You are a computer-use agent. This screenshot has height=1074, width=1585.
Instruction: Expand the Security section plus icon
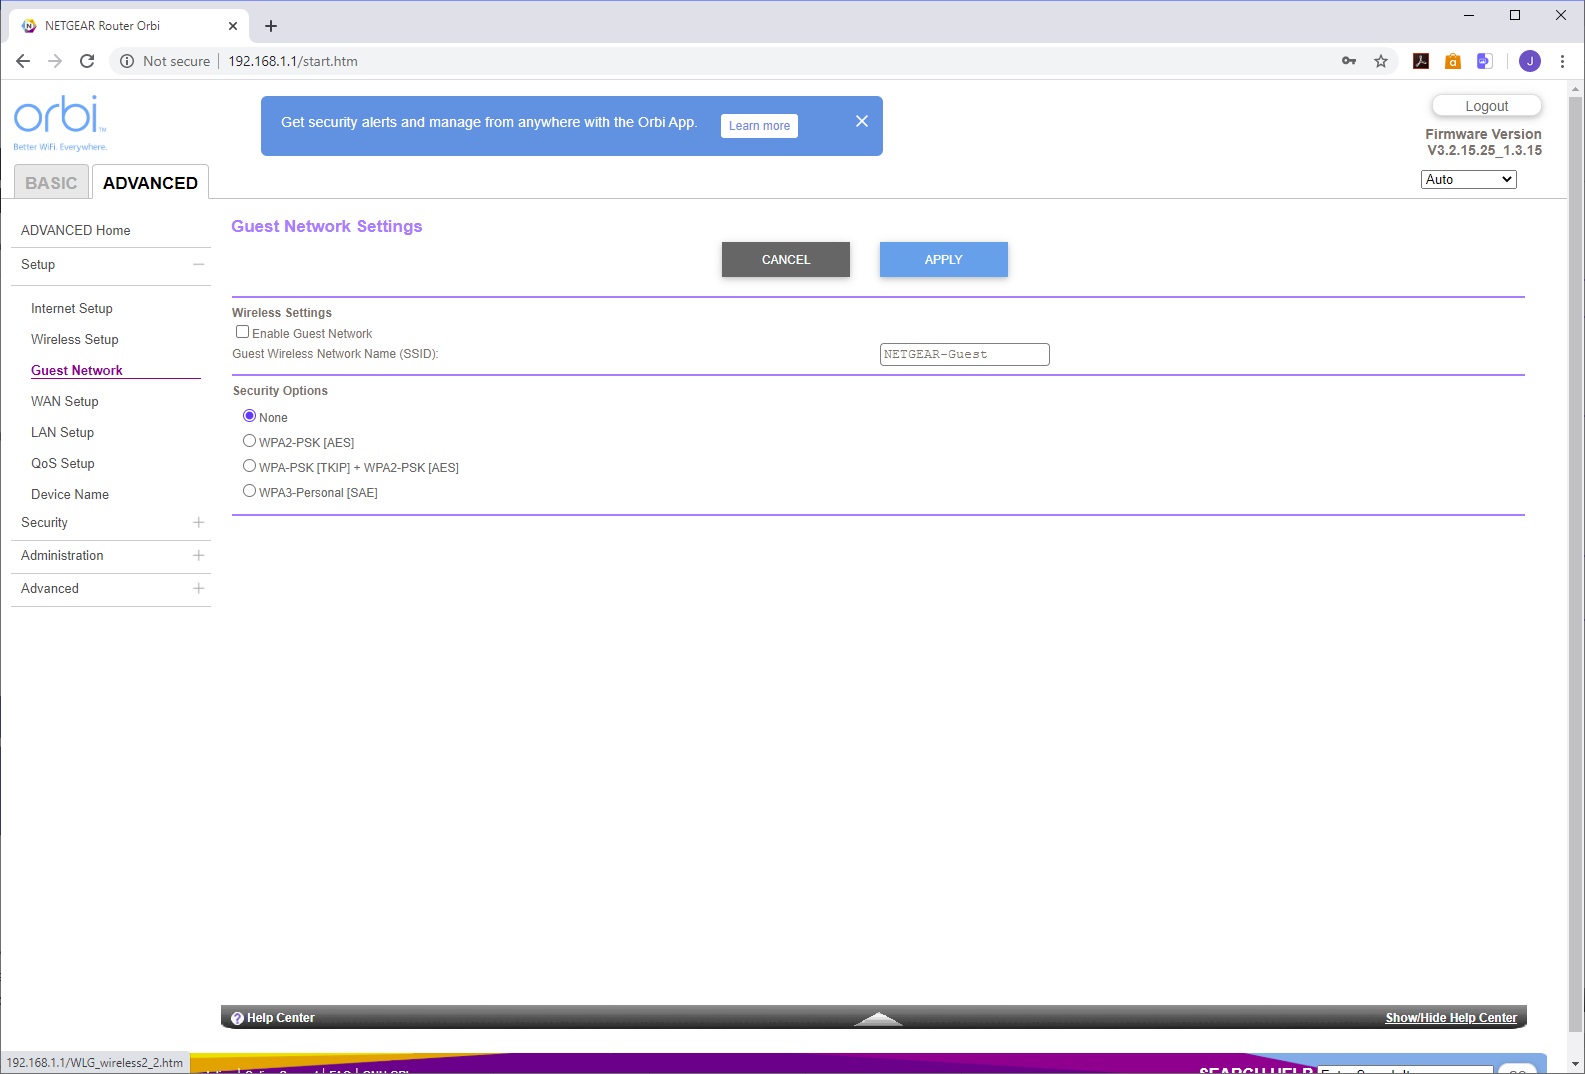click(x=199, y=522)
